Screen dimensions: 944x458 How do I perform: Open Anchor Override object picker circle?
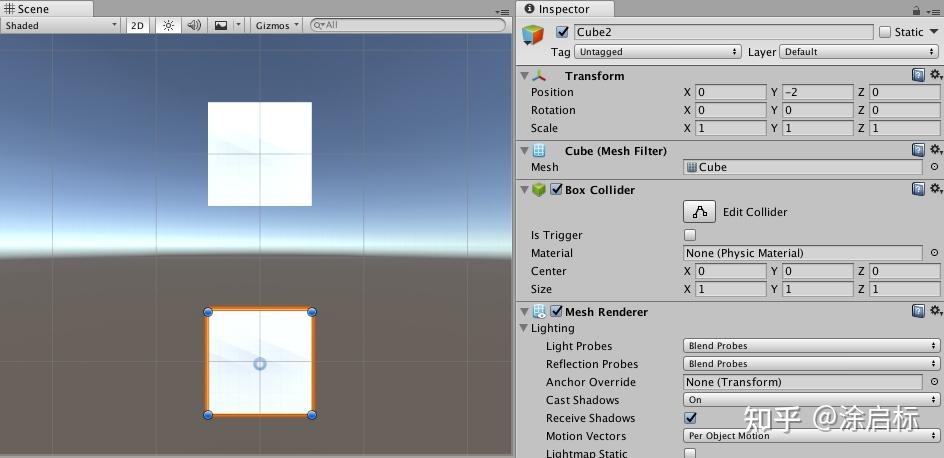point(934,382)
